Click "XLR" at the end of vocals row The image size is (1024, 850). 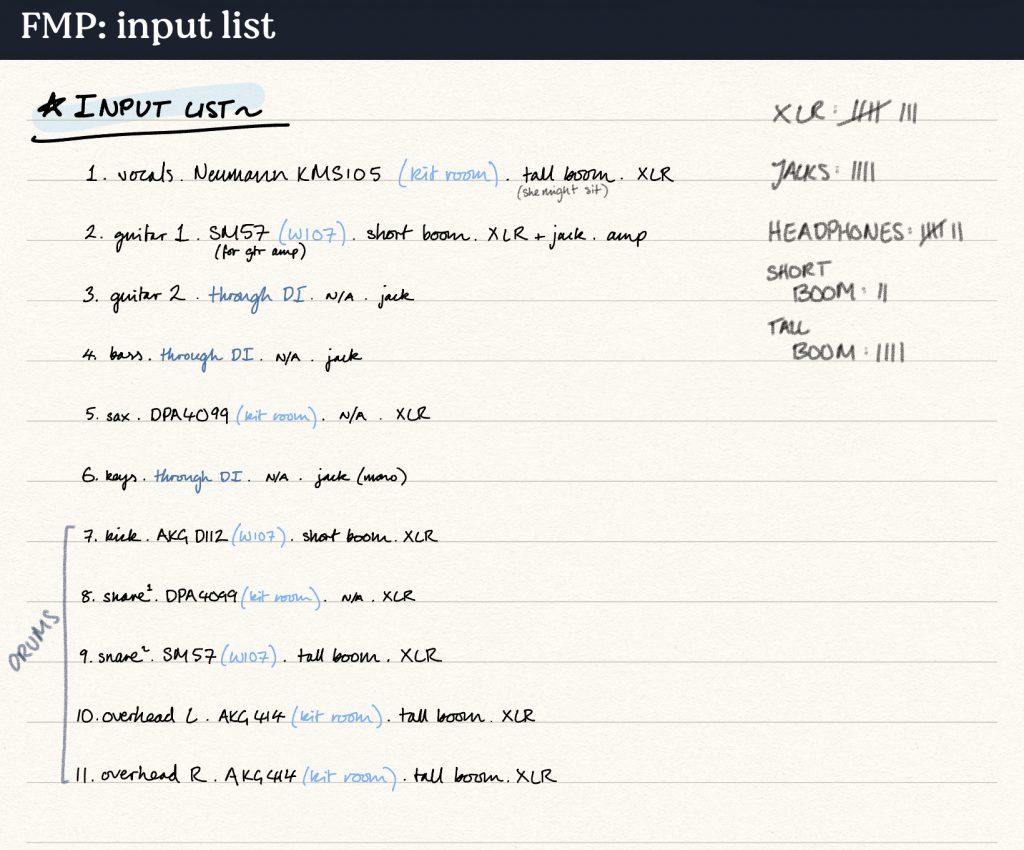(655, 174)
